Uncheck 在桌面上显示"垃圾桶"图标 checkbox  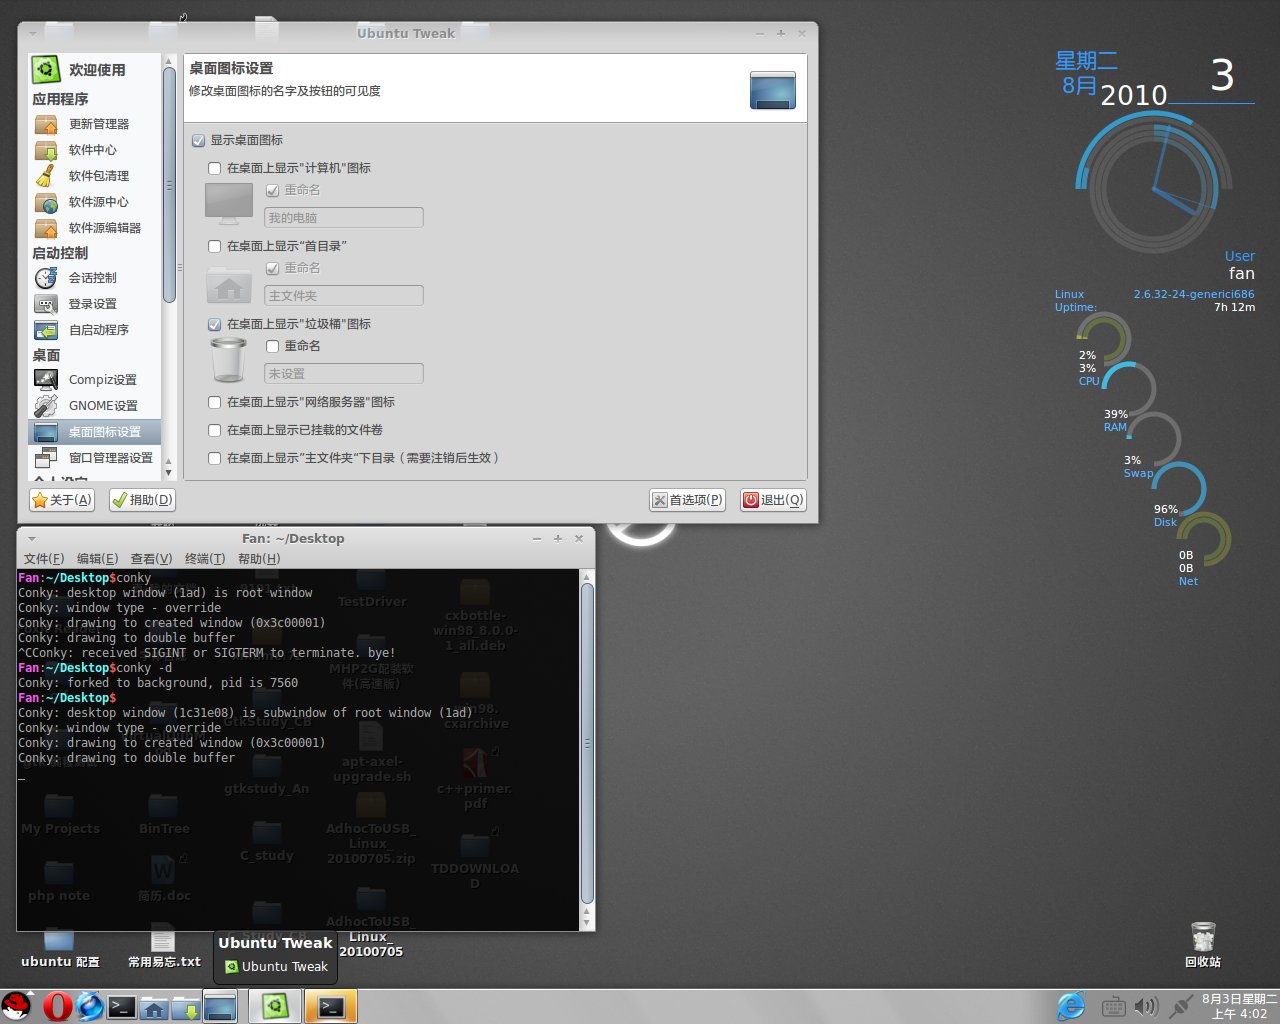pyautogui.click(x=214, y=324)
